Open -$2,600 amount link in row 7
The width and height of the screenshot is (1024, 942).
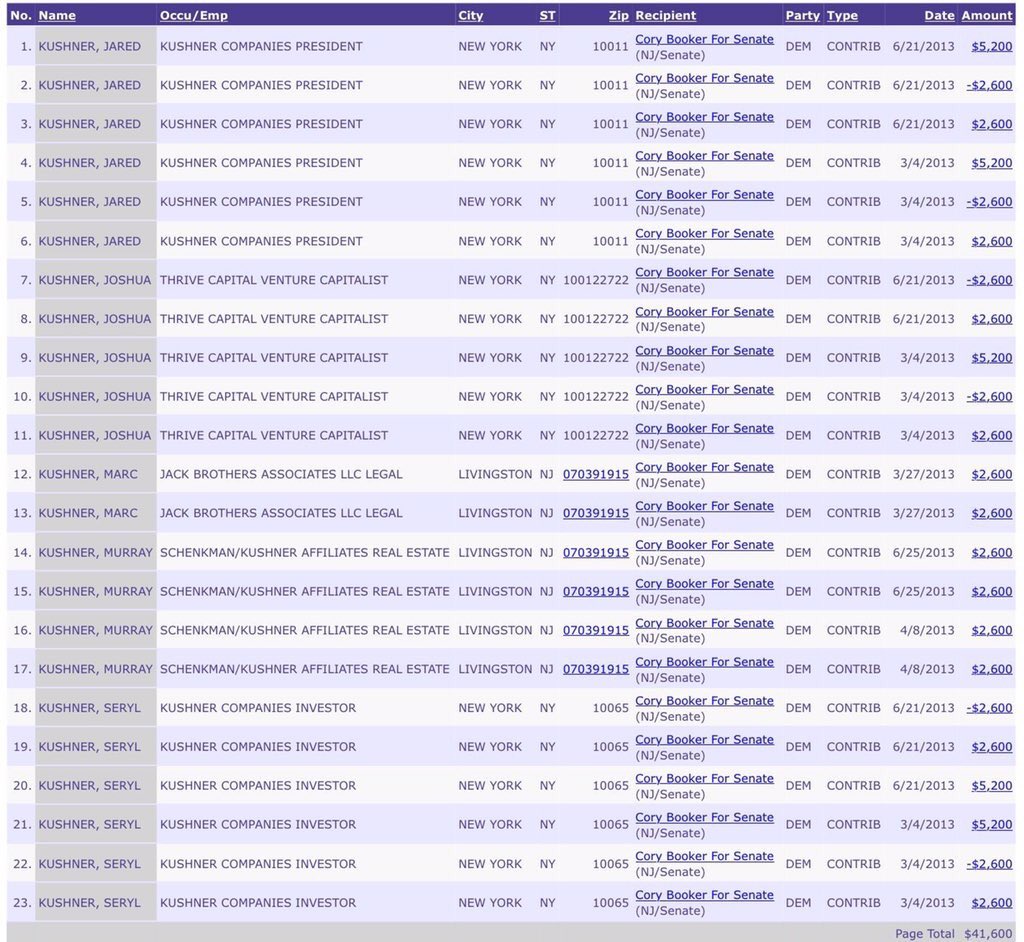989,280
